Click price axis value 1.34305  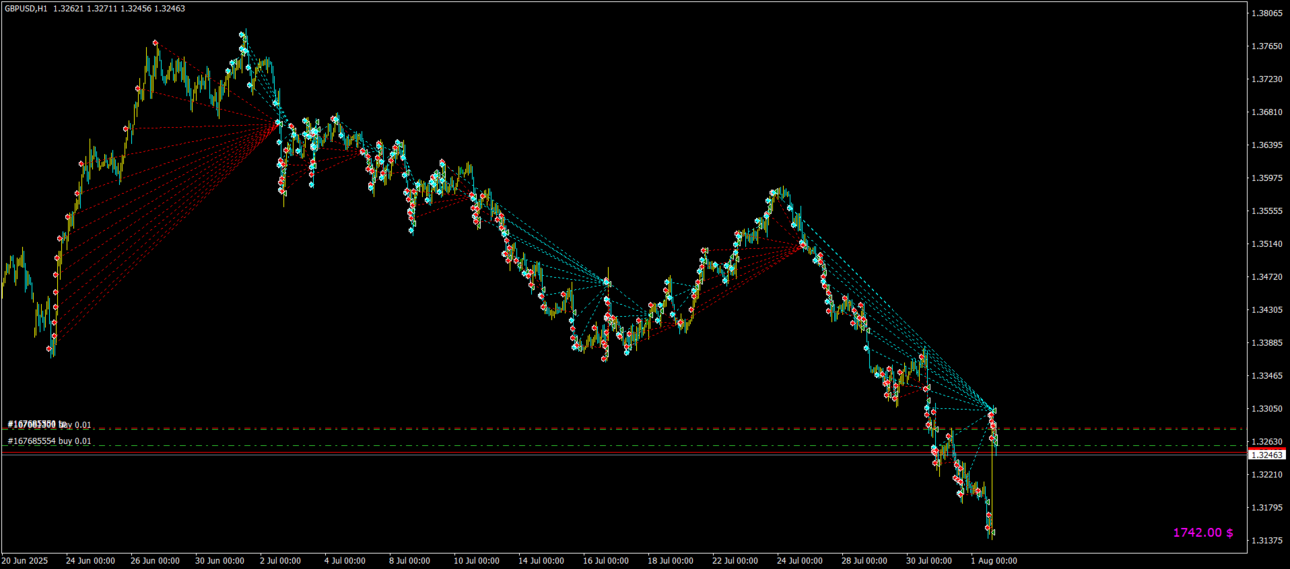1267,310
